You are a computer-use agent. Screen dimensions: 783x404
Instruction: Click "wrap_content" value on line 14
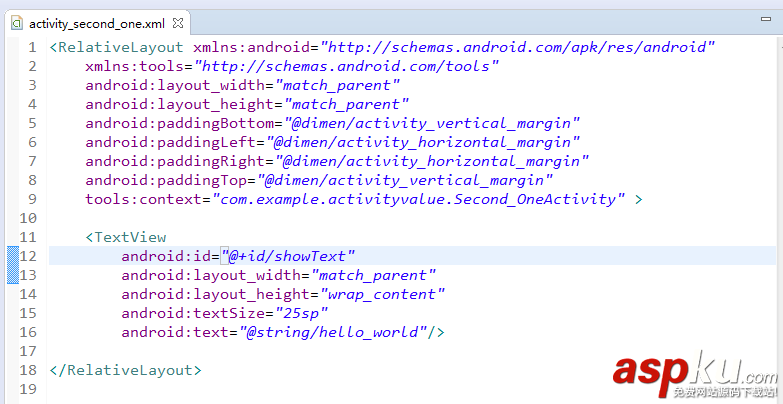(x=382, y=294)
